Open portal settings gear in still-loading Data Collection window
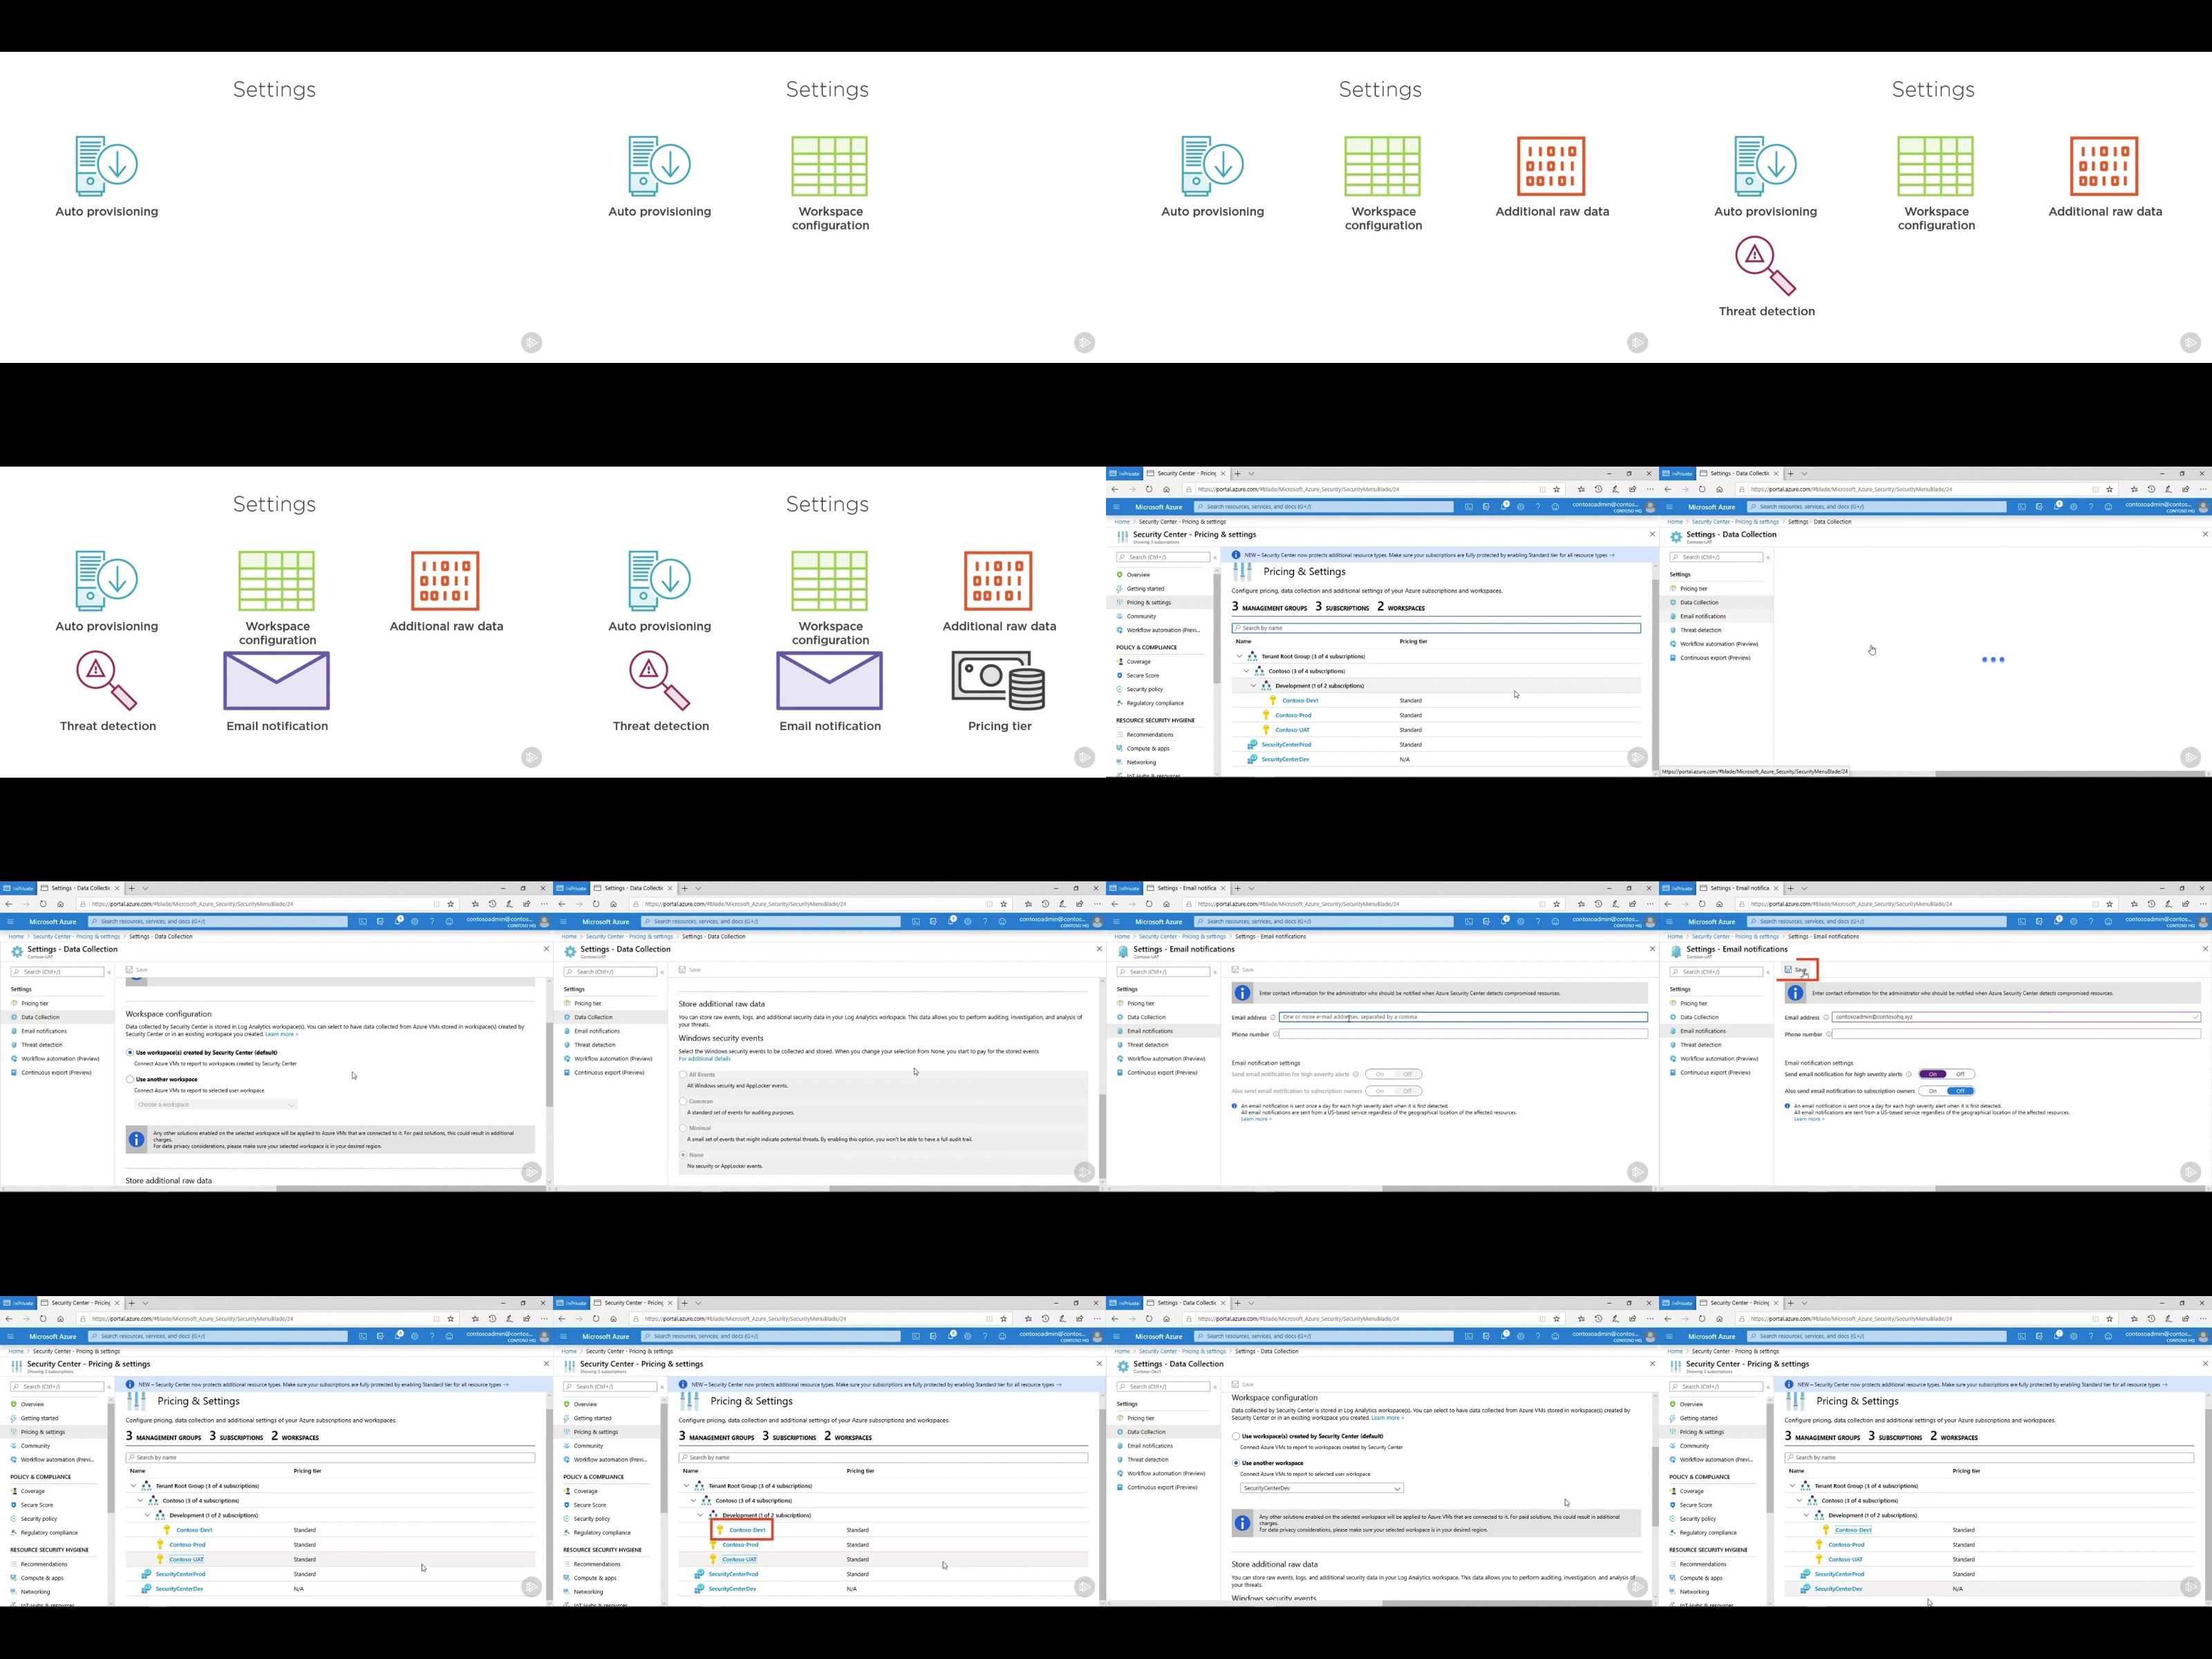The height and width of the screenshot is (1659, 2212). coord(2073,507)
